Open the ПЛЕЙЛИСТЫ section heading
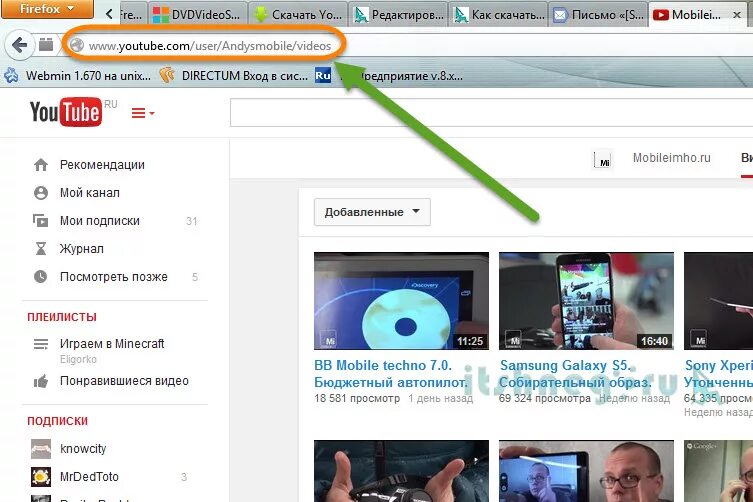 [x=62, y=317]
